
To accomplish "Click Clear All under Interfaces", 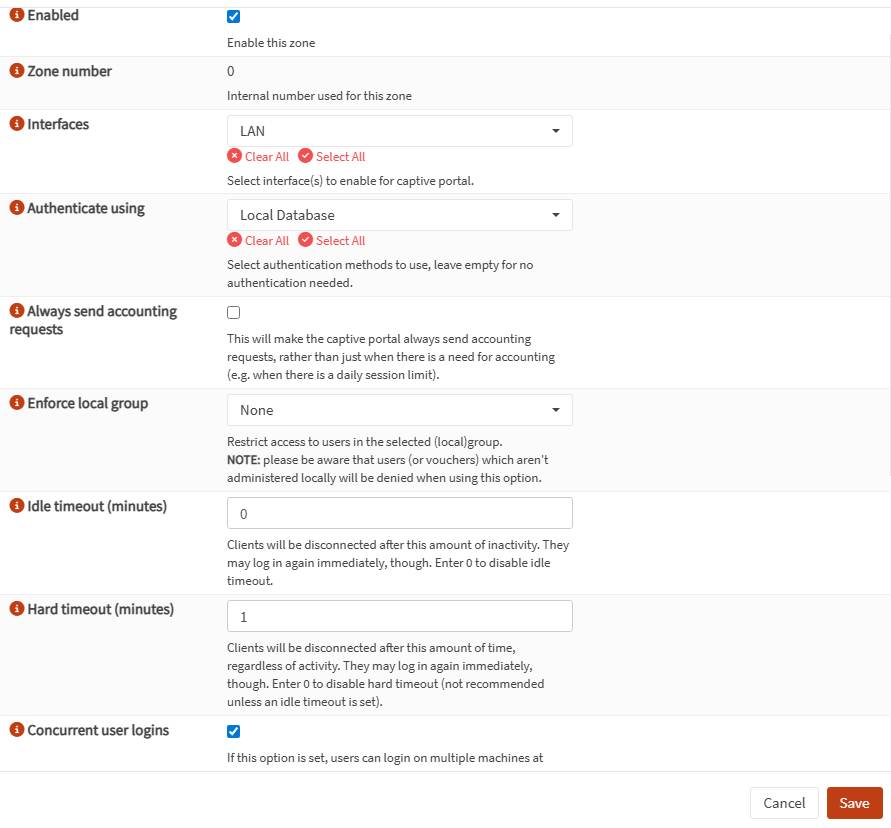I will coord(258,157).
